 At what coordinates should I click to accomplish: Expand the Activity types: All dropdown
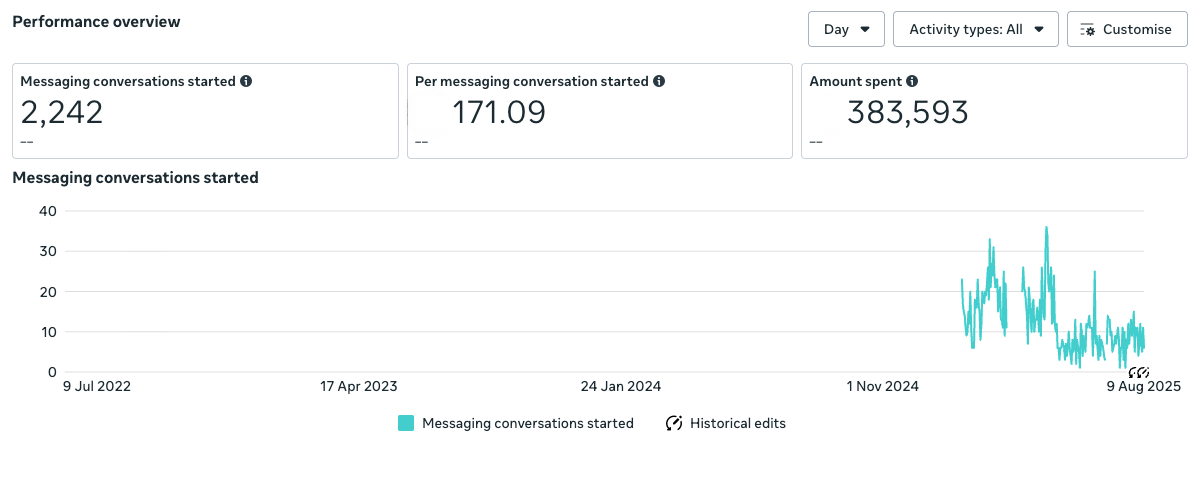pos(975,29)
